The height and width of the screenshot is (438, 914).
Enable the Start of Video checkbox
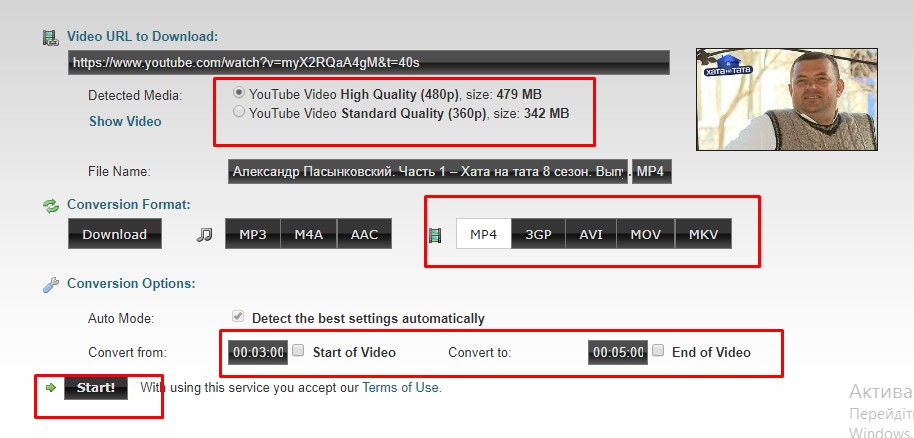[x=298, y=351]
